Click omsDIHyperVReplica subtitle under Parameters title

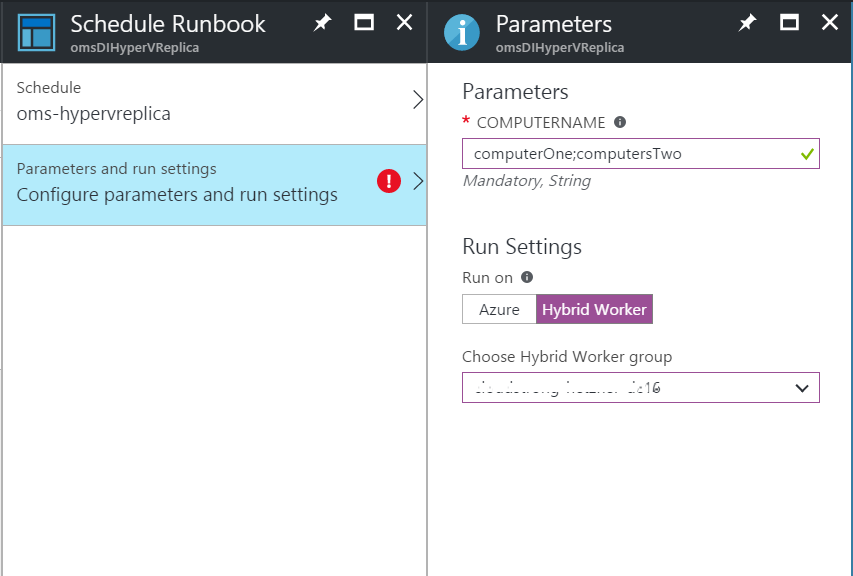[560, 48]
